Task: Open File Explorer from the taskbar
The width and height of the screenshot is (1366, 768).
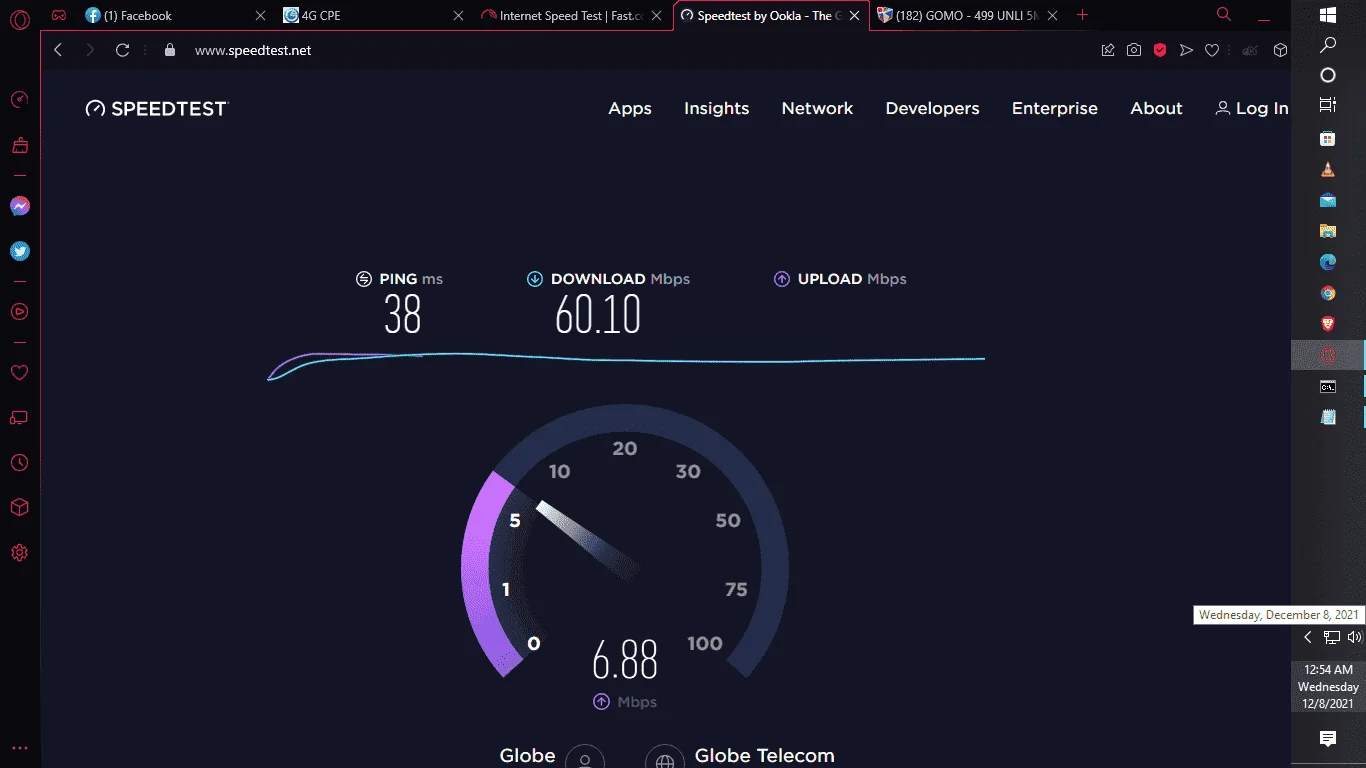Action: point(1328,231)
